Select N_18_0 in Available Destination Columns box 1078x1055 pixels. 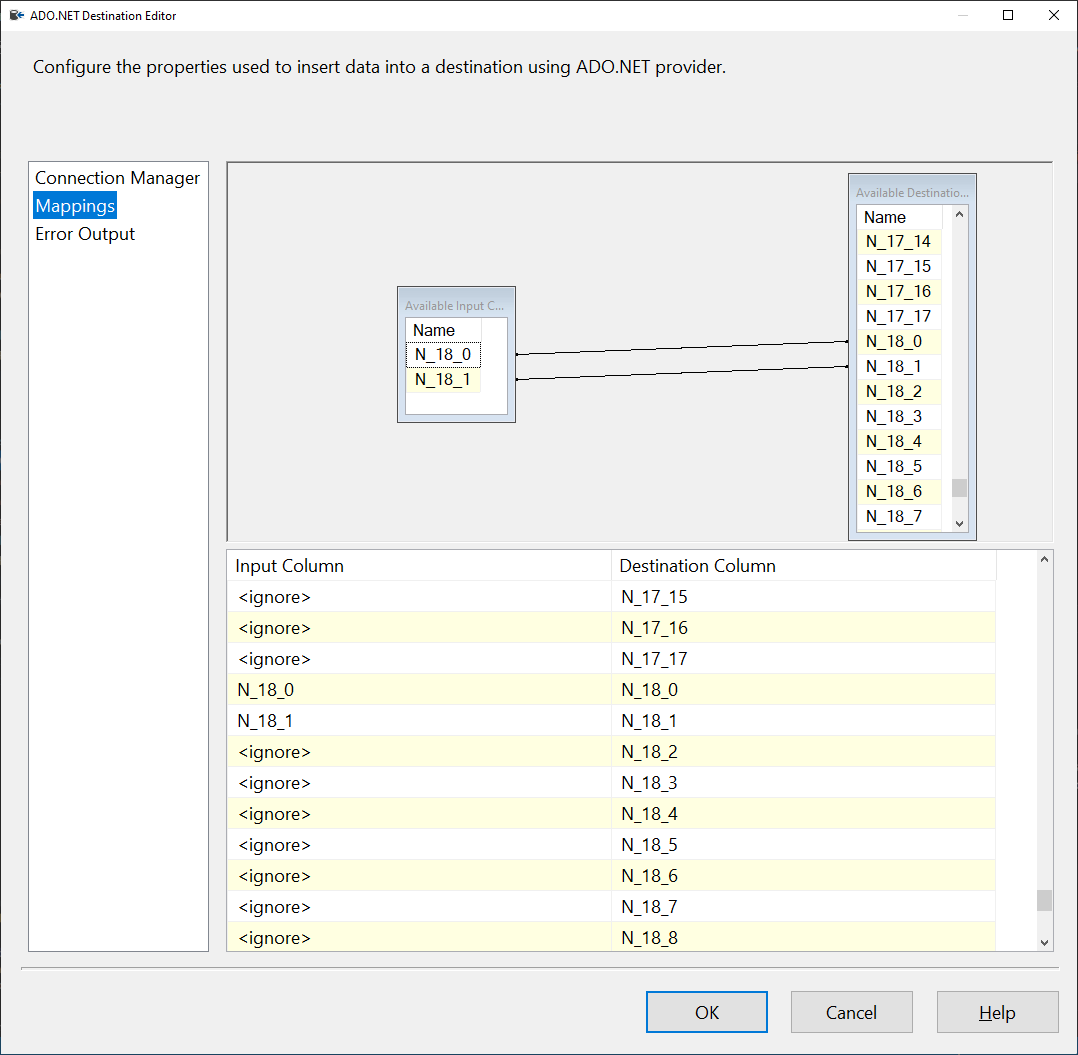(899, 342)
